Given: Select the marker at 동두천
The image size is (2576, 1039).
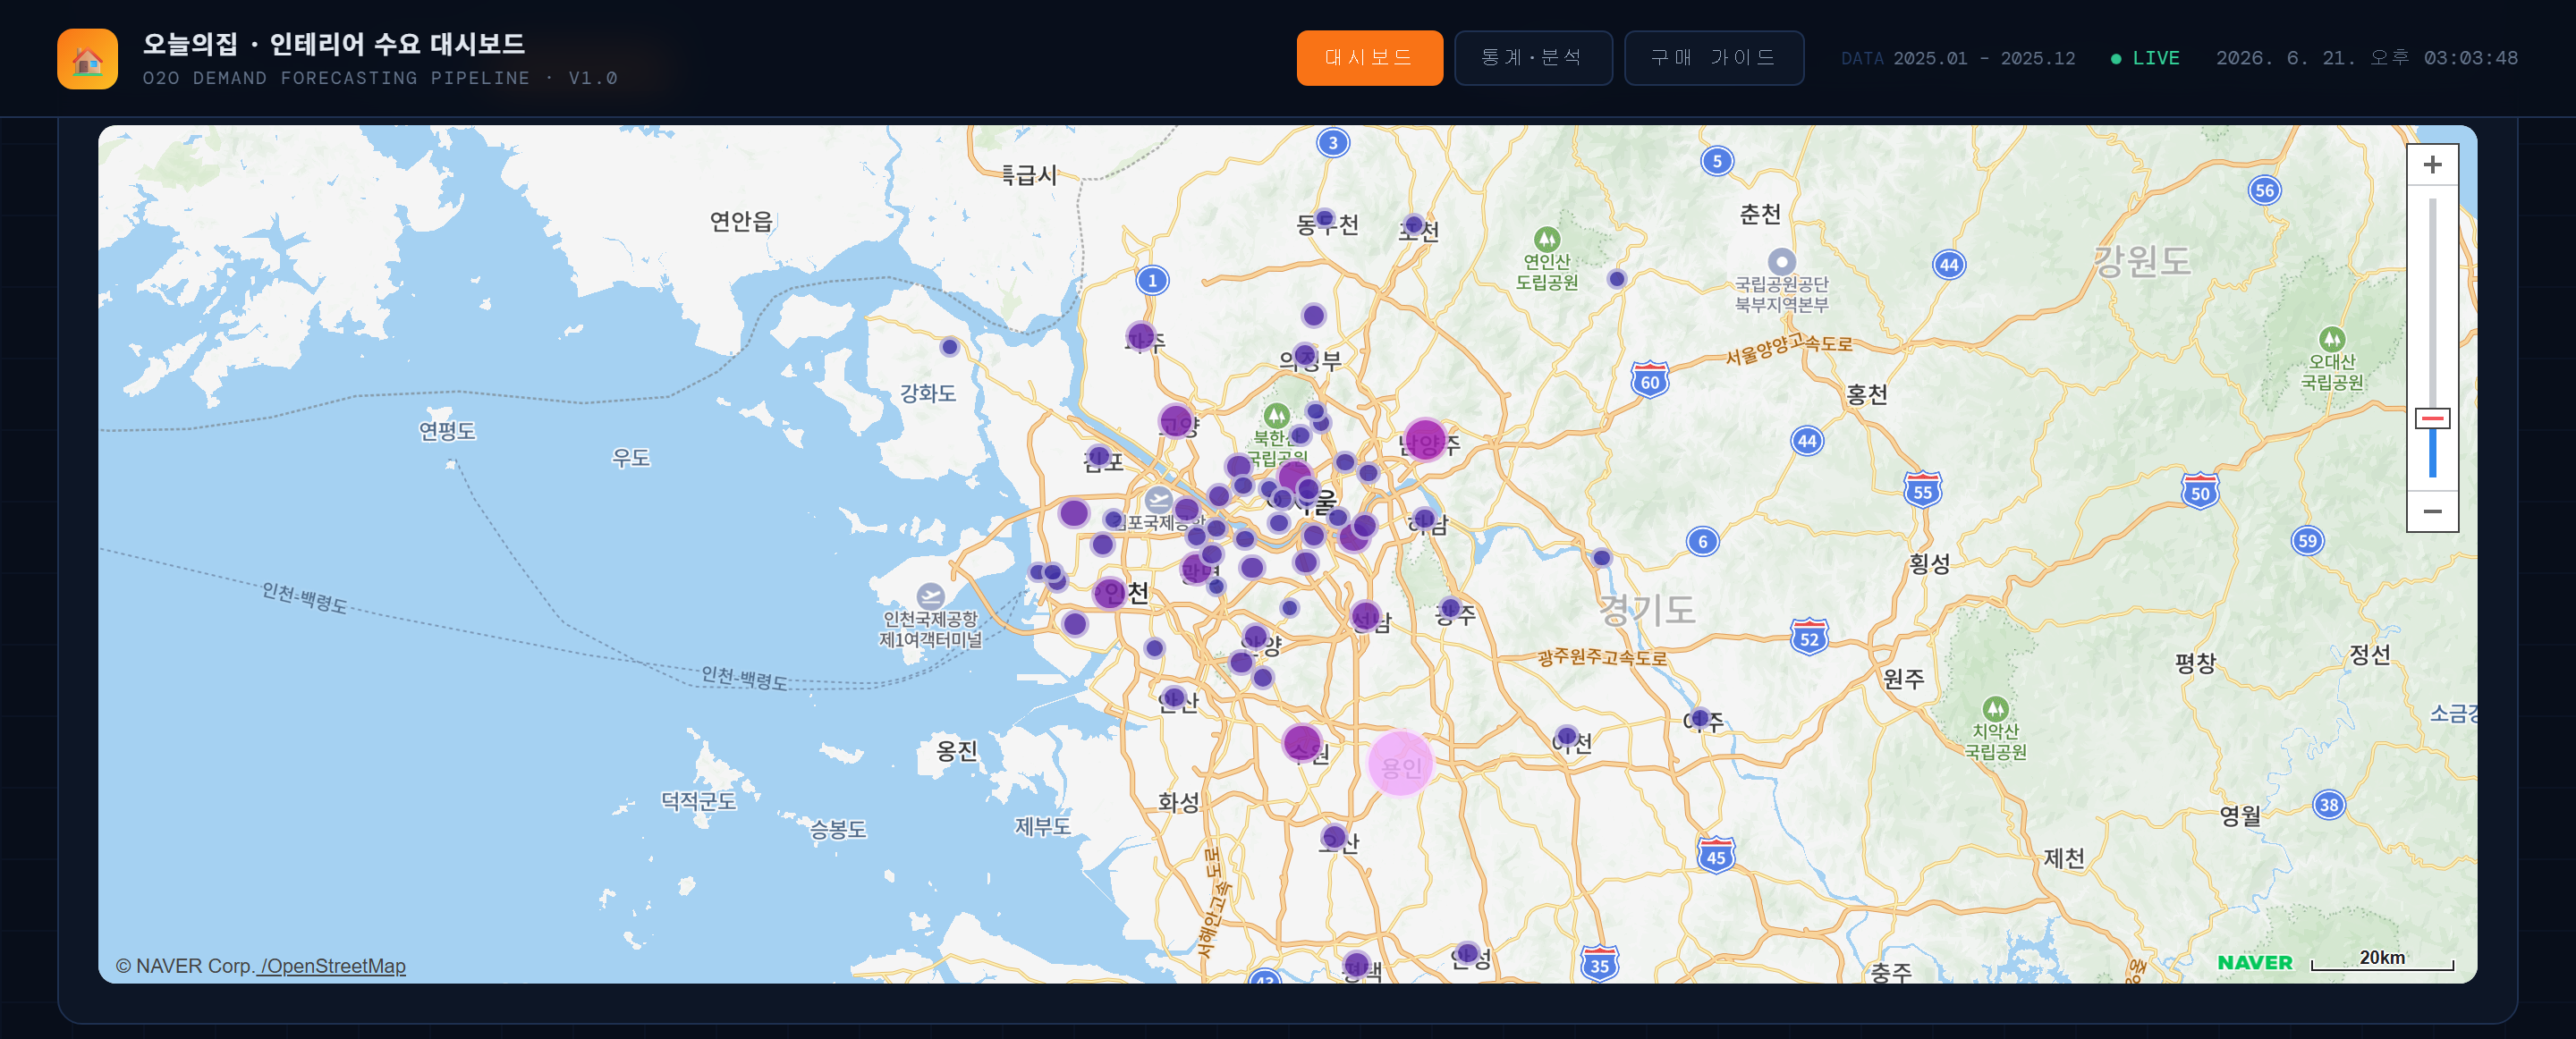Looking at the screenshot, I should 1325,218.
